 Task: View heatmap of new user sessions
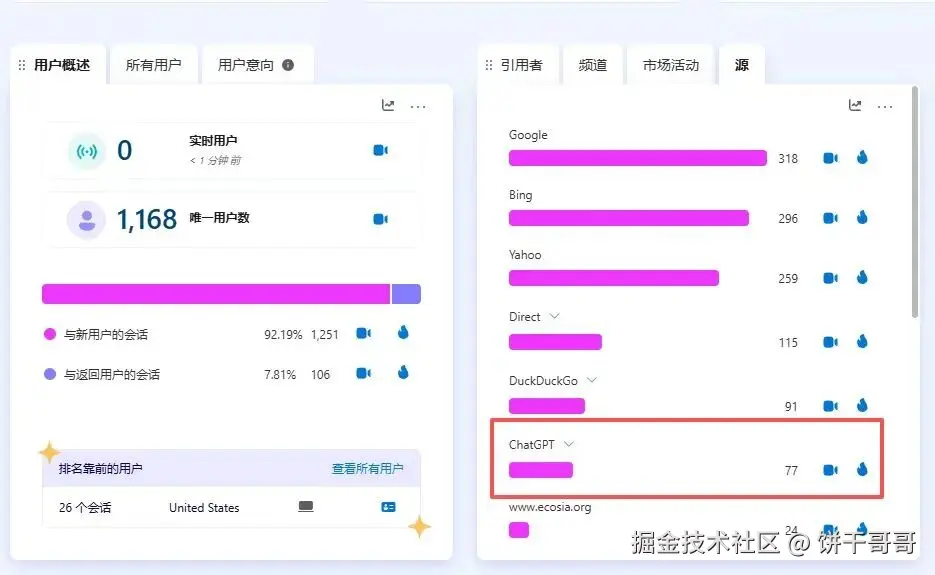(403, 332)
